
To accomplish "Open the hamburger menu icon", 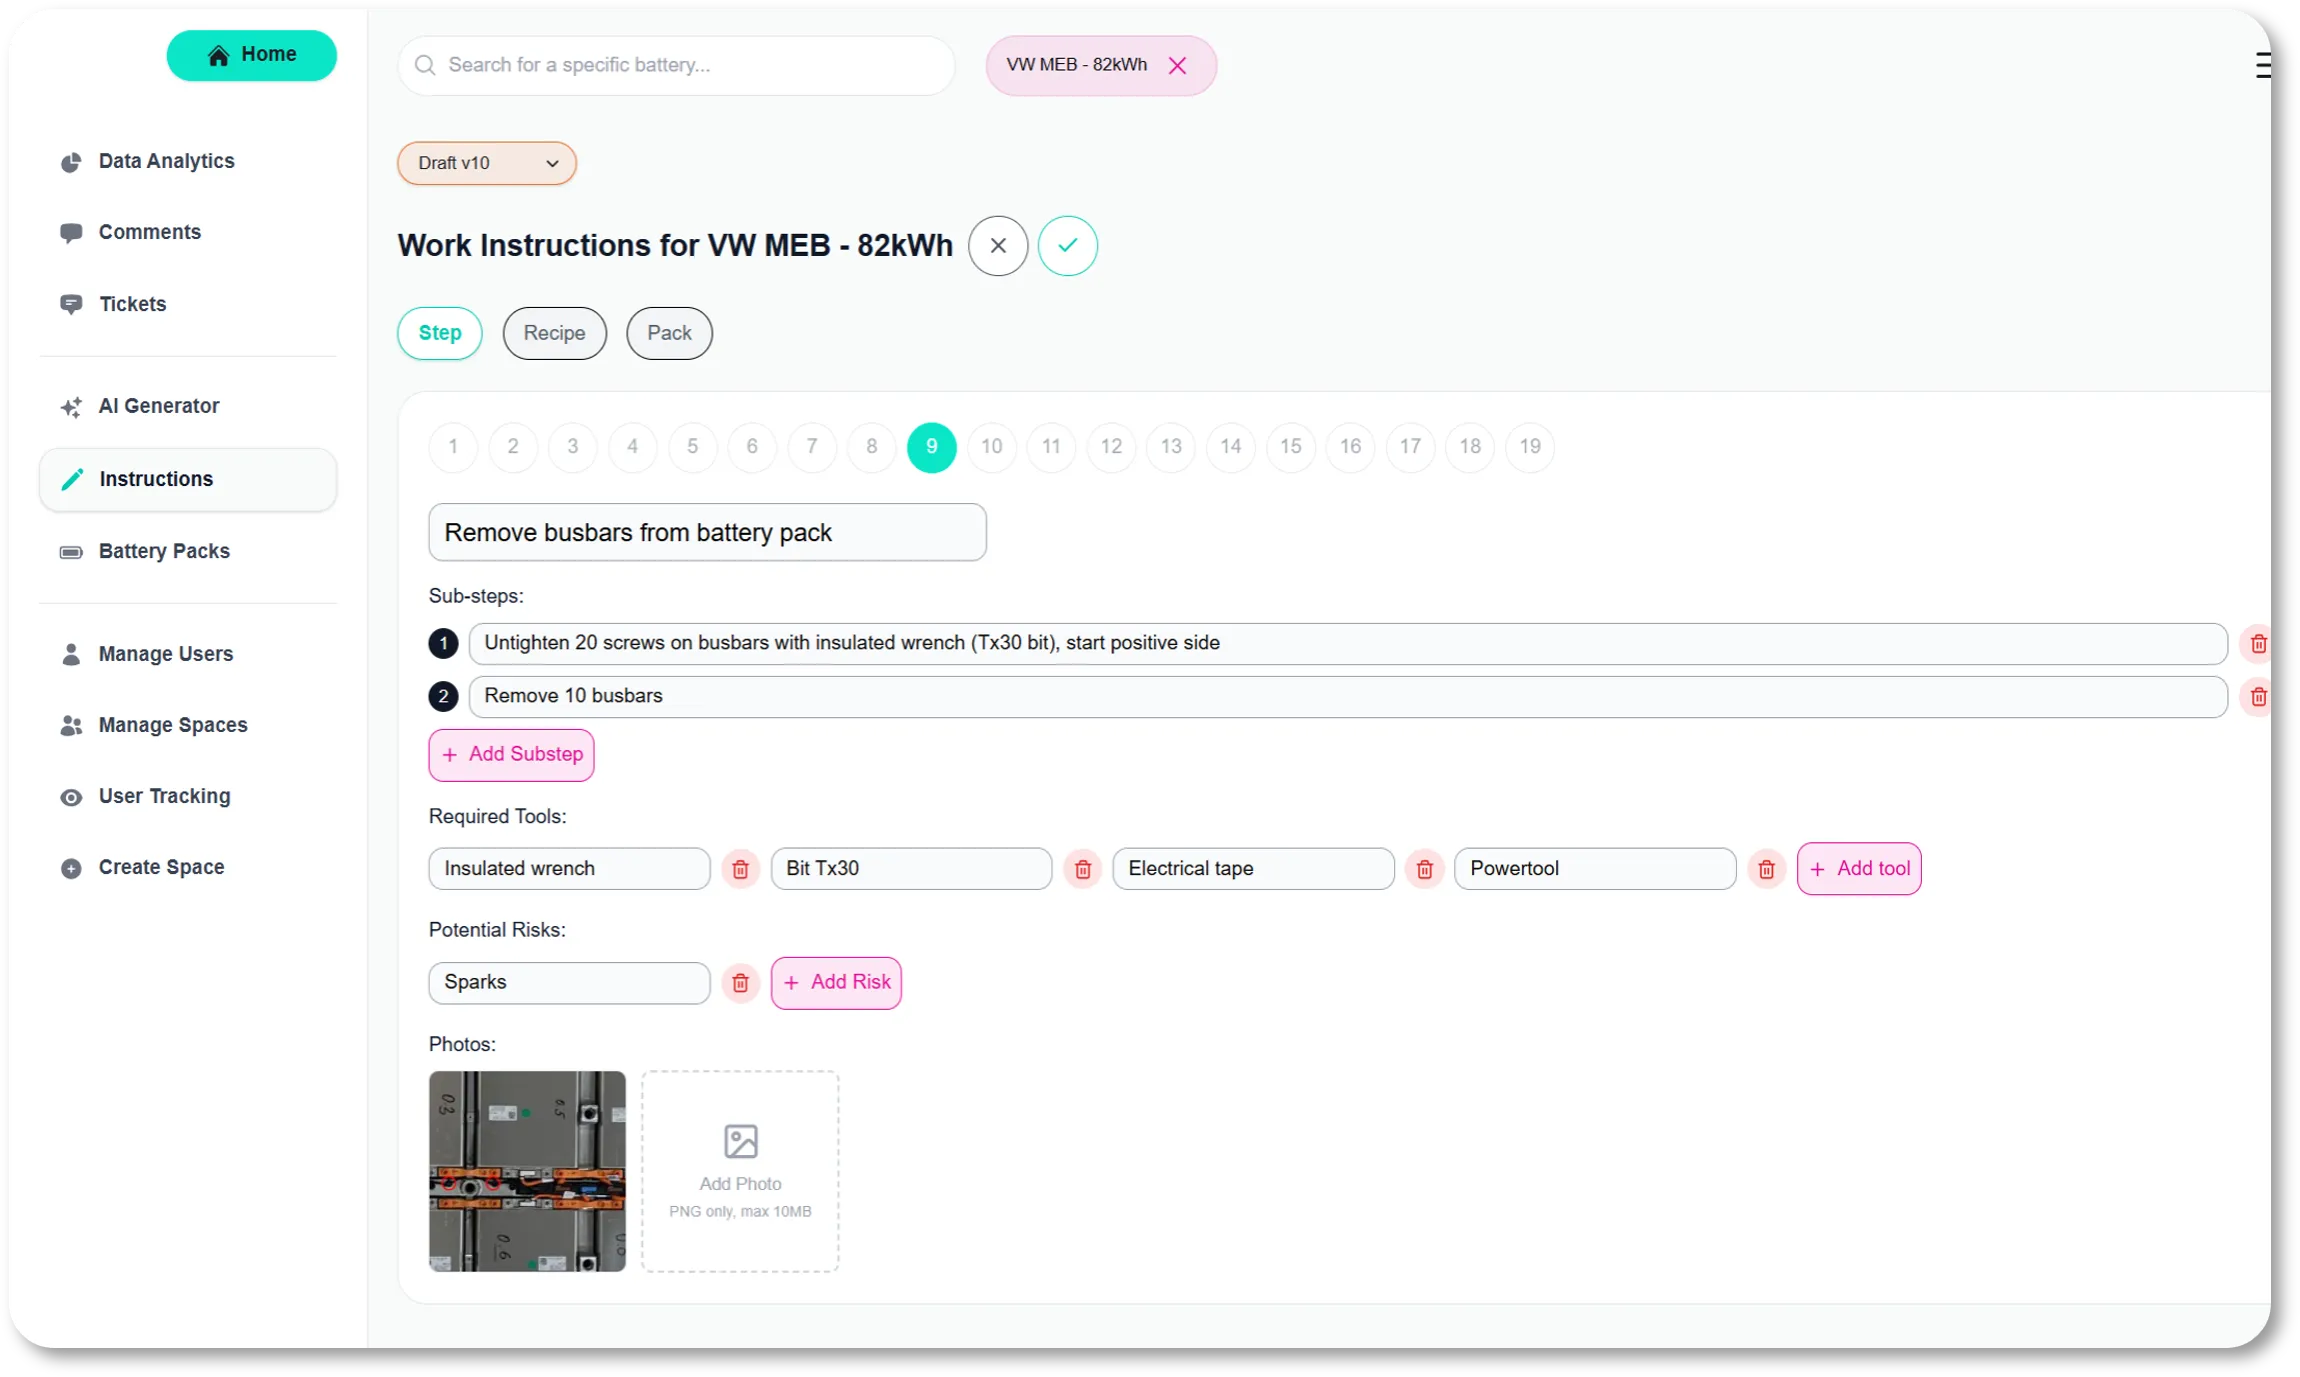I will pyautogui.click(x=2262, y=65).
